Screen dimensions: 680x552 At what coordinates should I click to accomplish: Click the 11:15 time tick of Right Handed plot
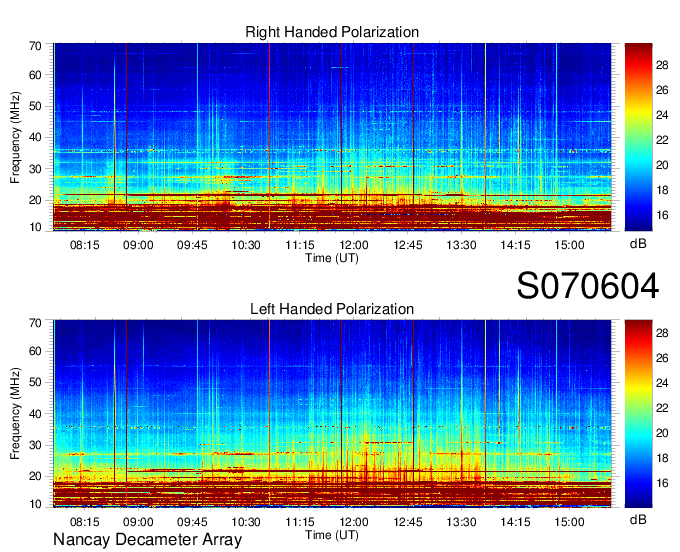point(300,245)
